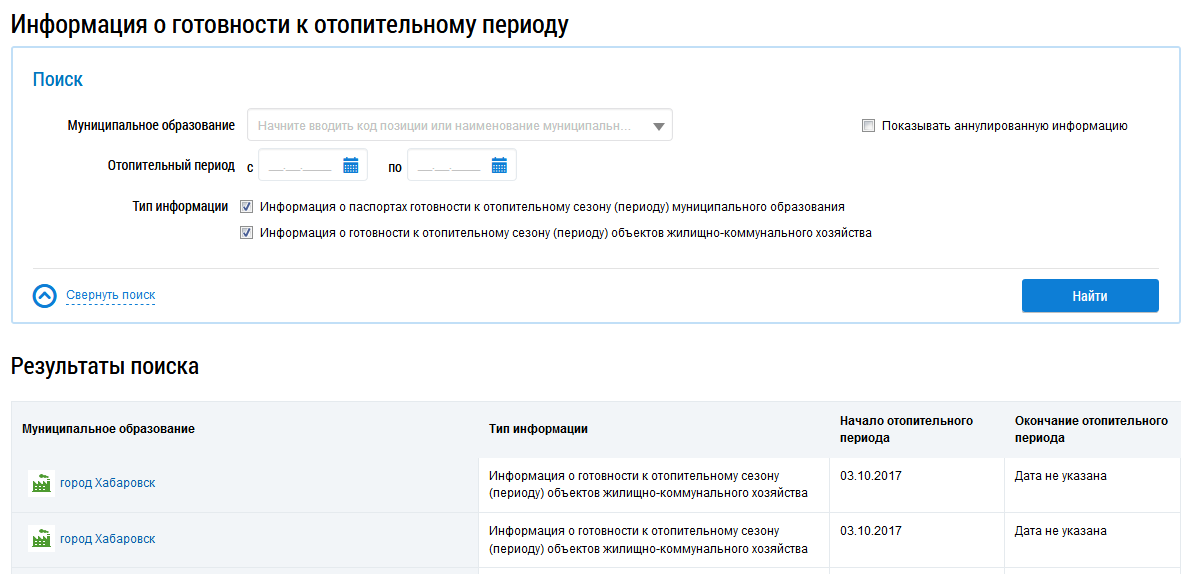The image size is (1195, 574).
Task: Open the 'Муниципальное образование' dropdown arrow
Action: 659,127
